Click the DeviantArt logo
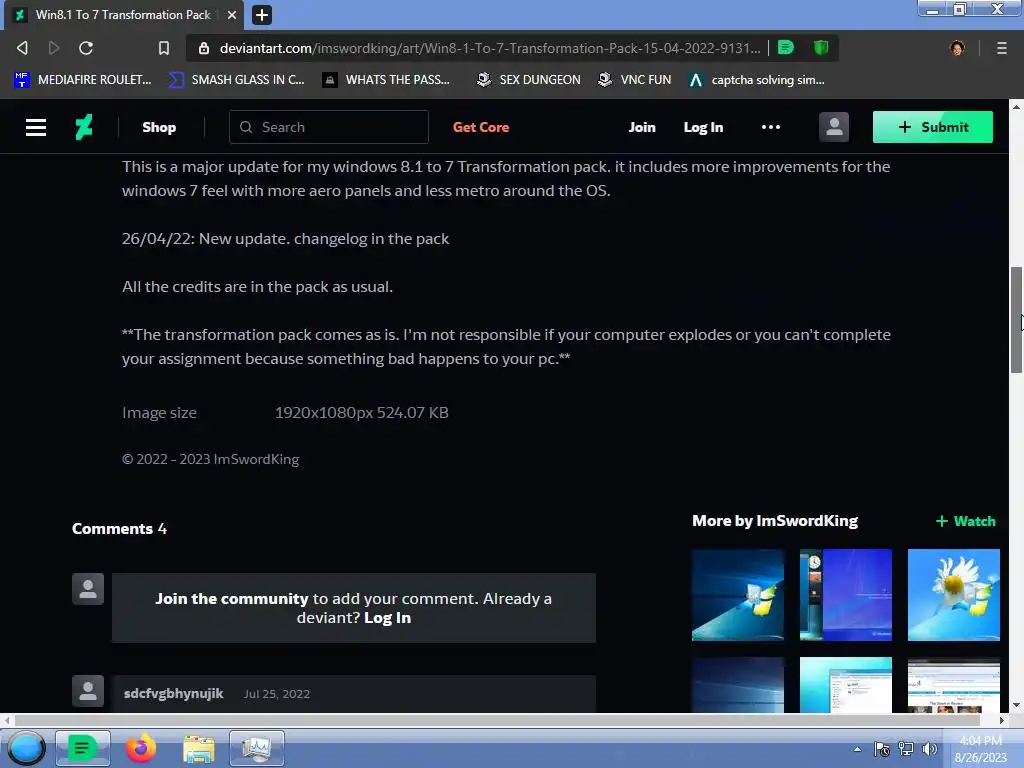This screenshot has width=1024, height=768. 84,127
